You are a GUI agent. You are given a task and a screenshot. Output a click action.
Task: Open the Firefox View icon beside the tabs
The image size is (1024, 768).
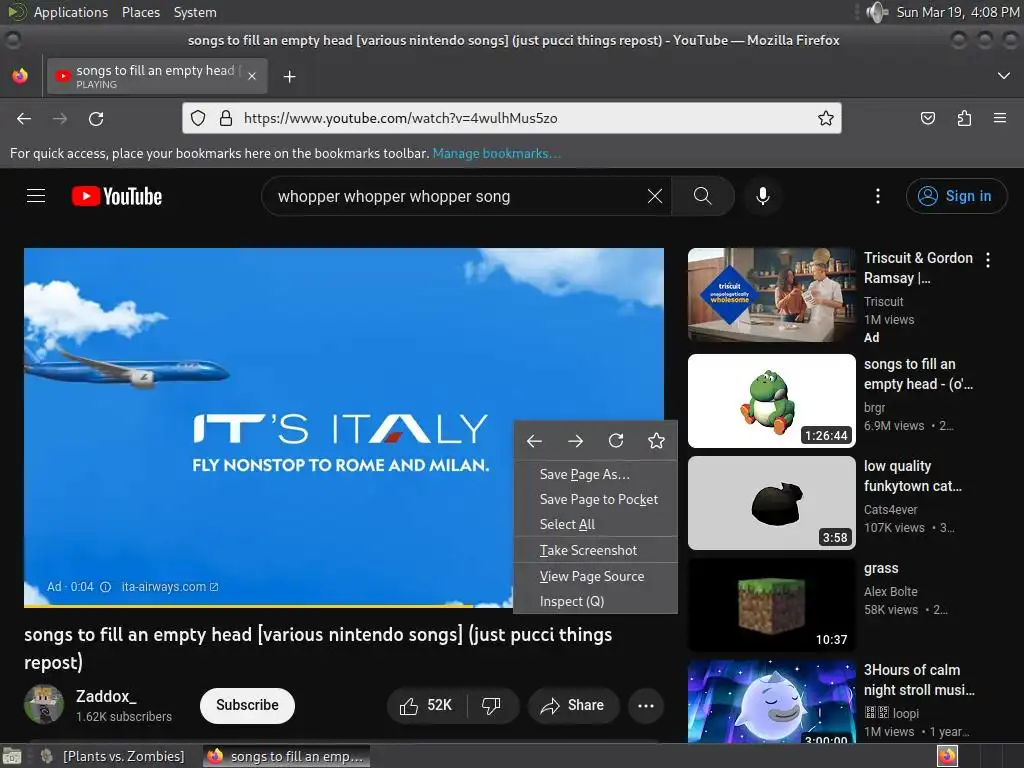pos(20,76)
